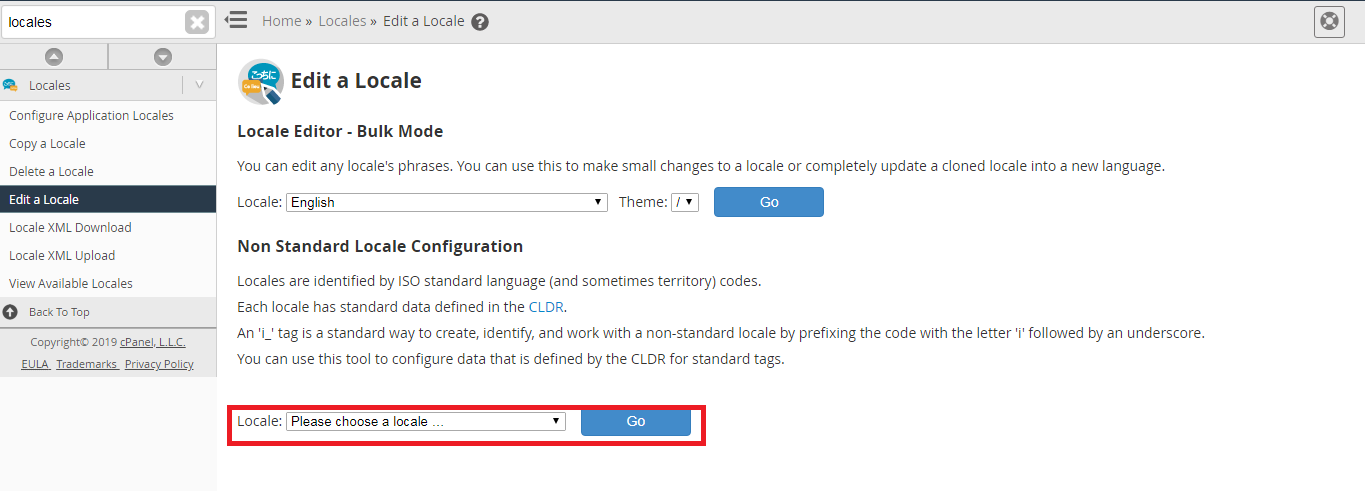Viewport: 1365px width, 491px height.
Task: Open the English locale dropdown
Action: pyautogui.click(x=447, y=202)
